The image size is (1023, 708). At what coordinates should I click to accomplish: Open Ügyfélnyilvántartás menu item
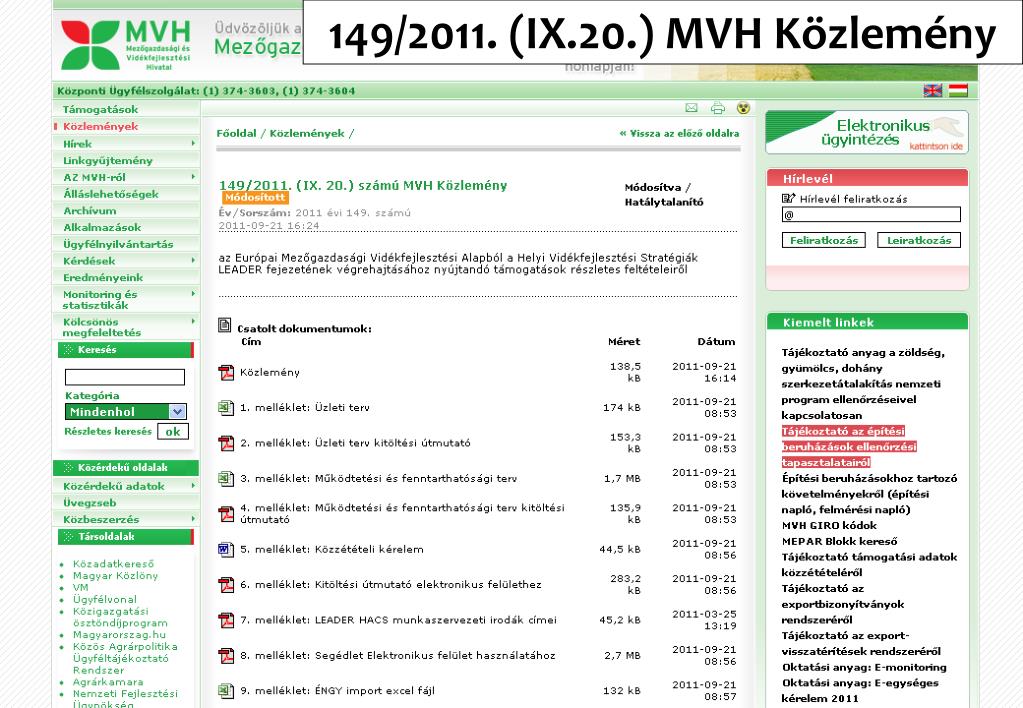coord(118,244)
